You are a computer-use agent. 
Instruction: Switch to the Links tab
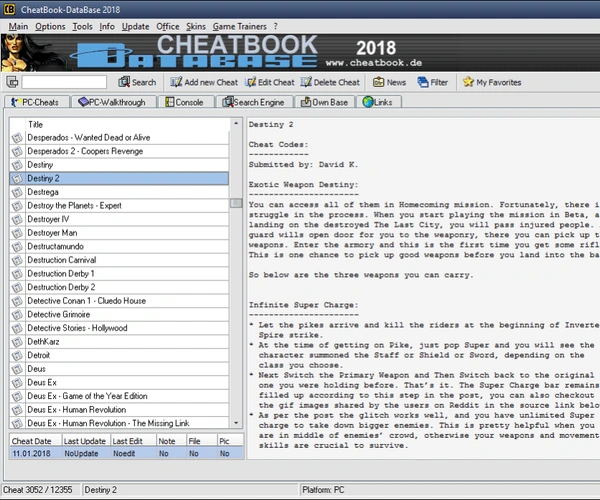(x=378, y=102)
